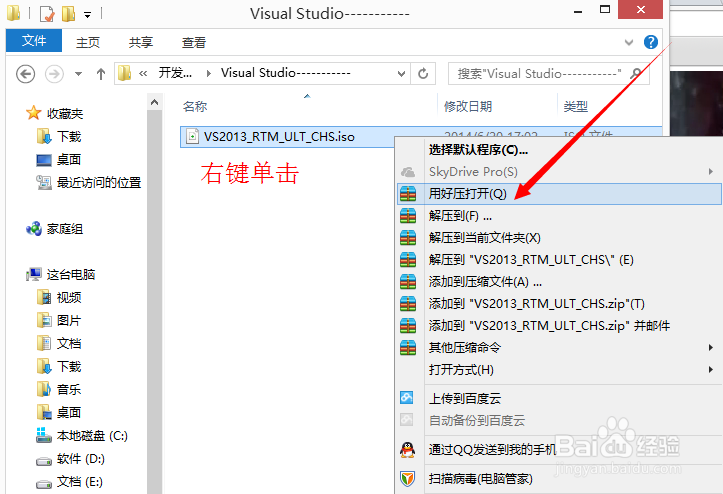Image resolution: width=723 pixels, height=494 pixels.
Task: Switch to the 主页 ribbon tab
Action: 88,42
